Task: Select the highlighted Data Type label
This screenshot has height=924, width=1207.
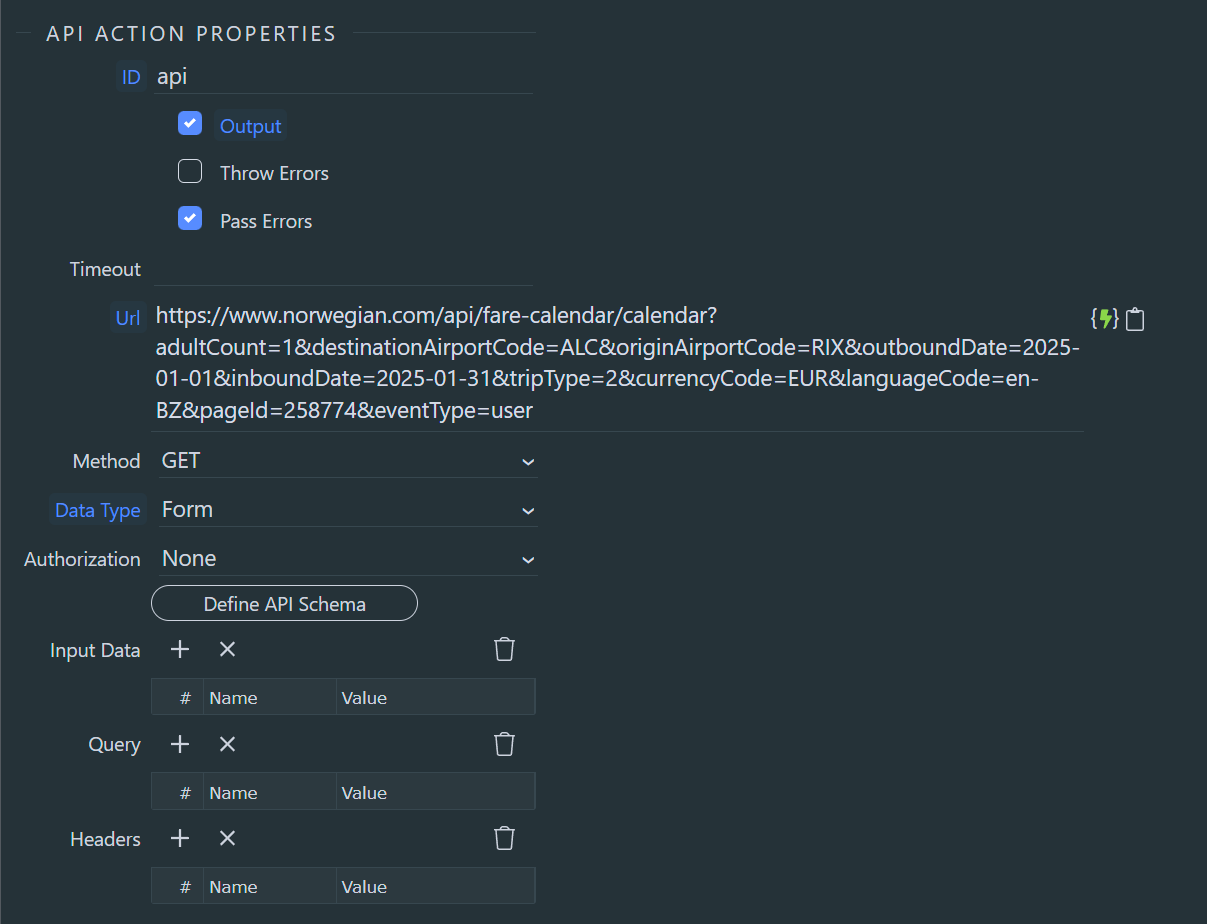Action: coord(97,510)
